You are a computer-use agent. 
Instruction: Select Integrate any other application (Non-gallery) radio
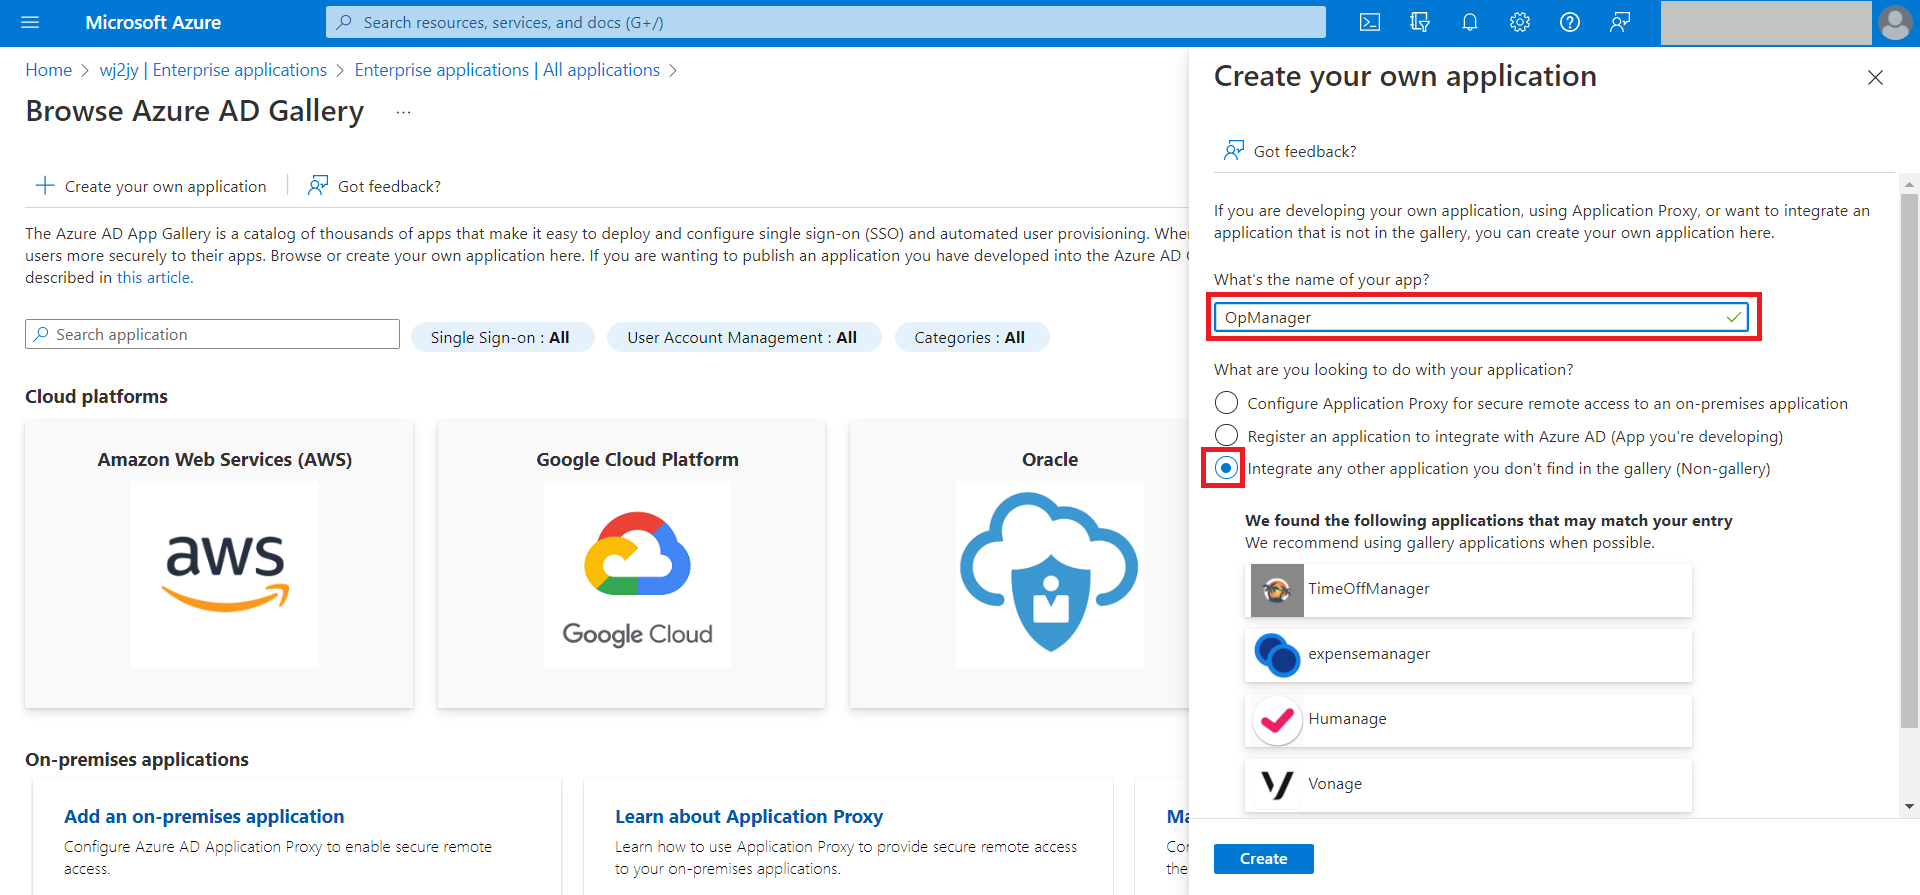click(x=1226, y=468)
